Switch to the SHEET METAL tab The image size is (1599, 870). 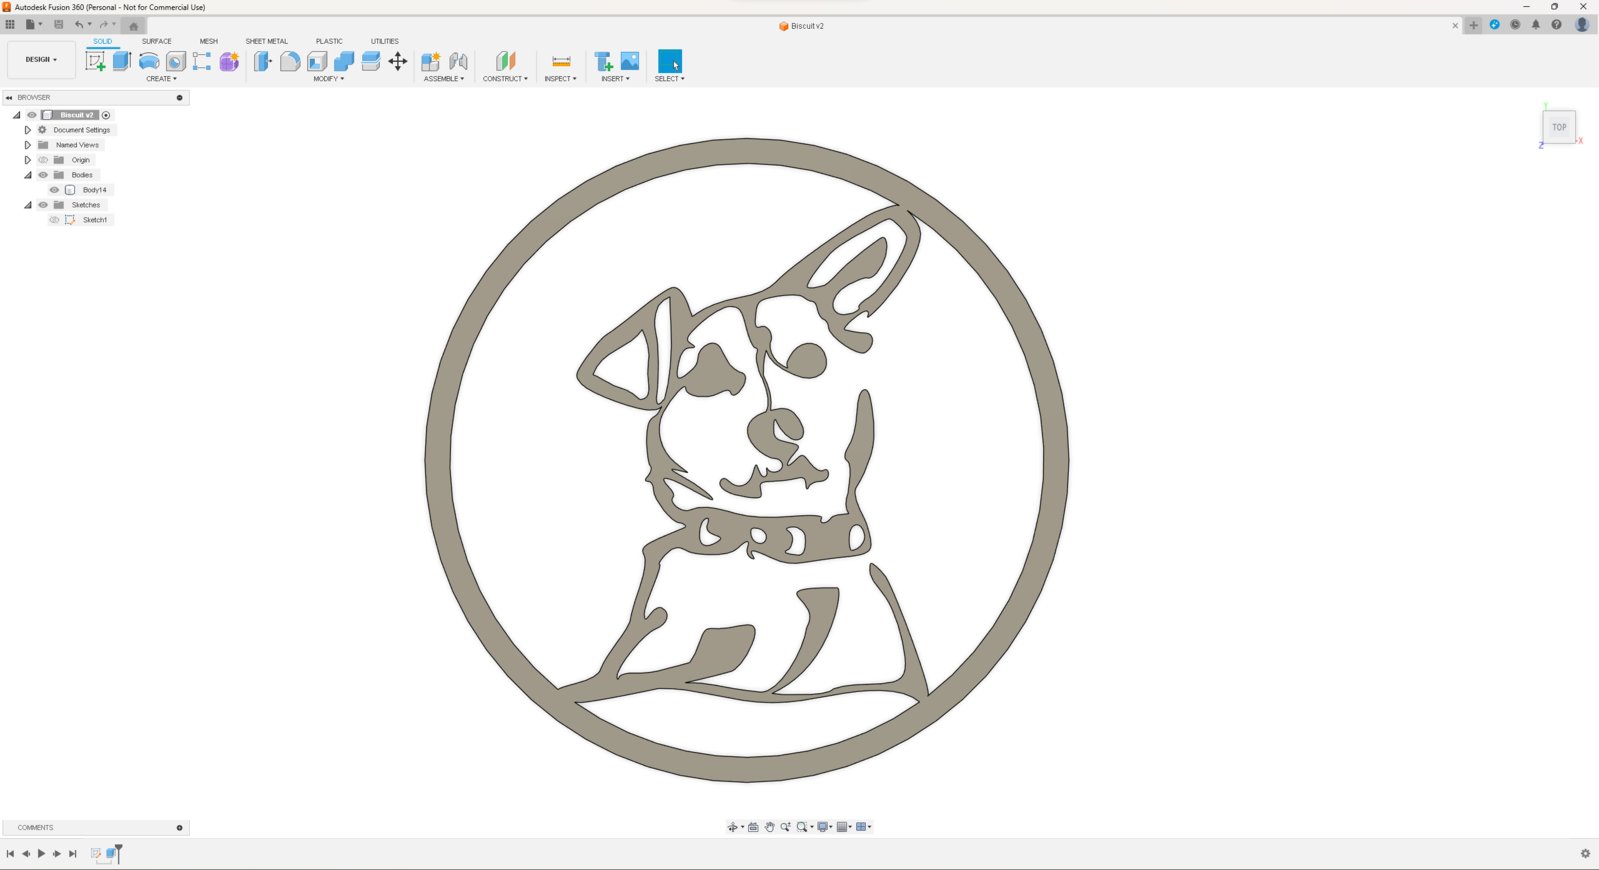[x=266, y=41]
